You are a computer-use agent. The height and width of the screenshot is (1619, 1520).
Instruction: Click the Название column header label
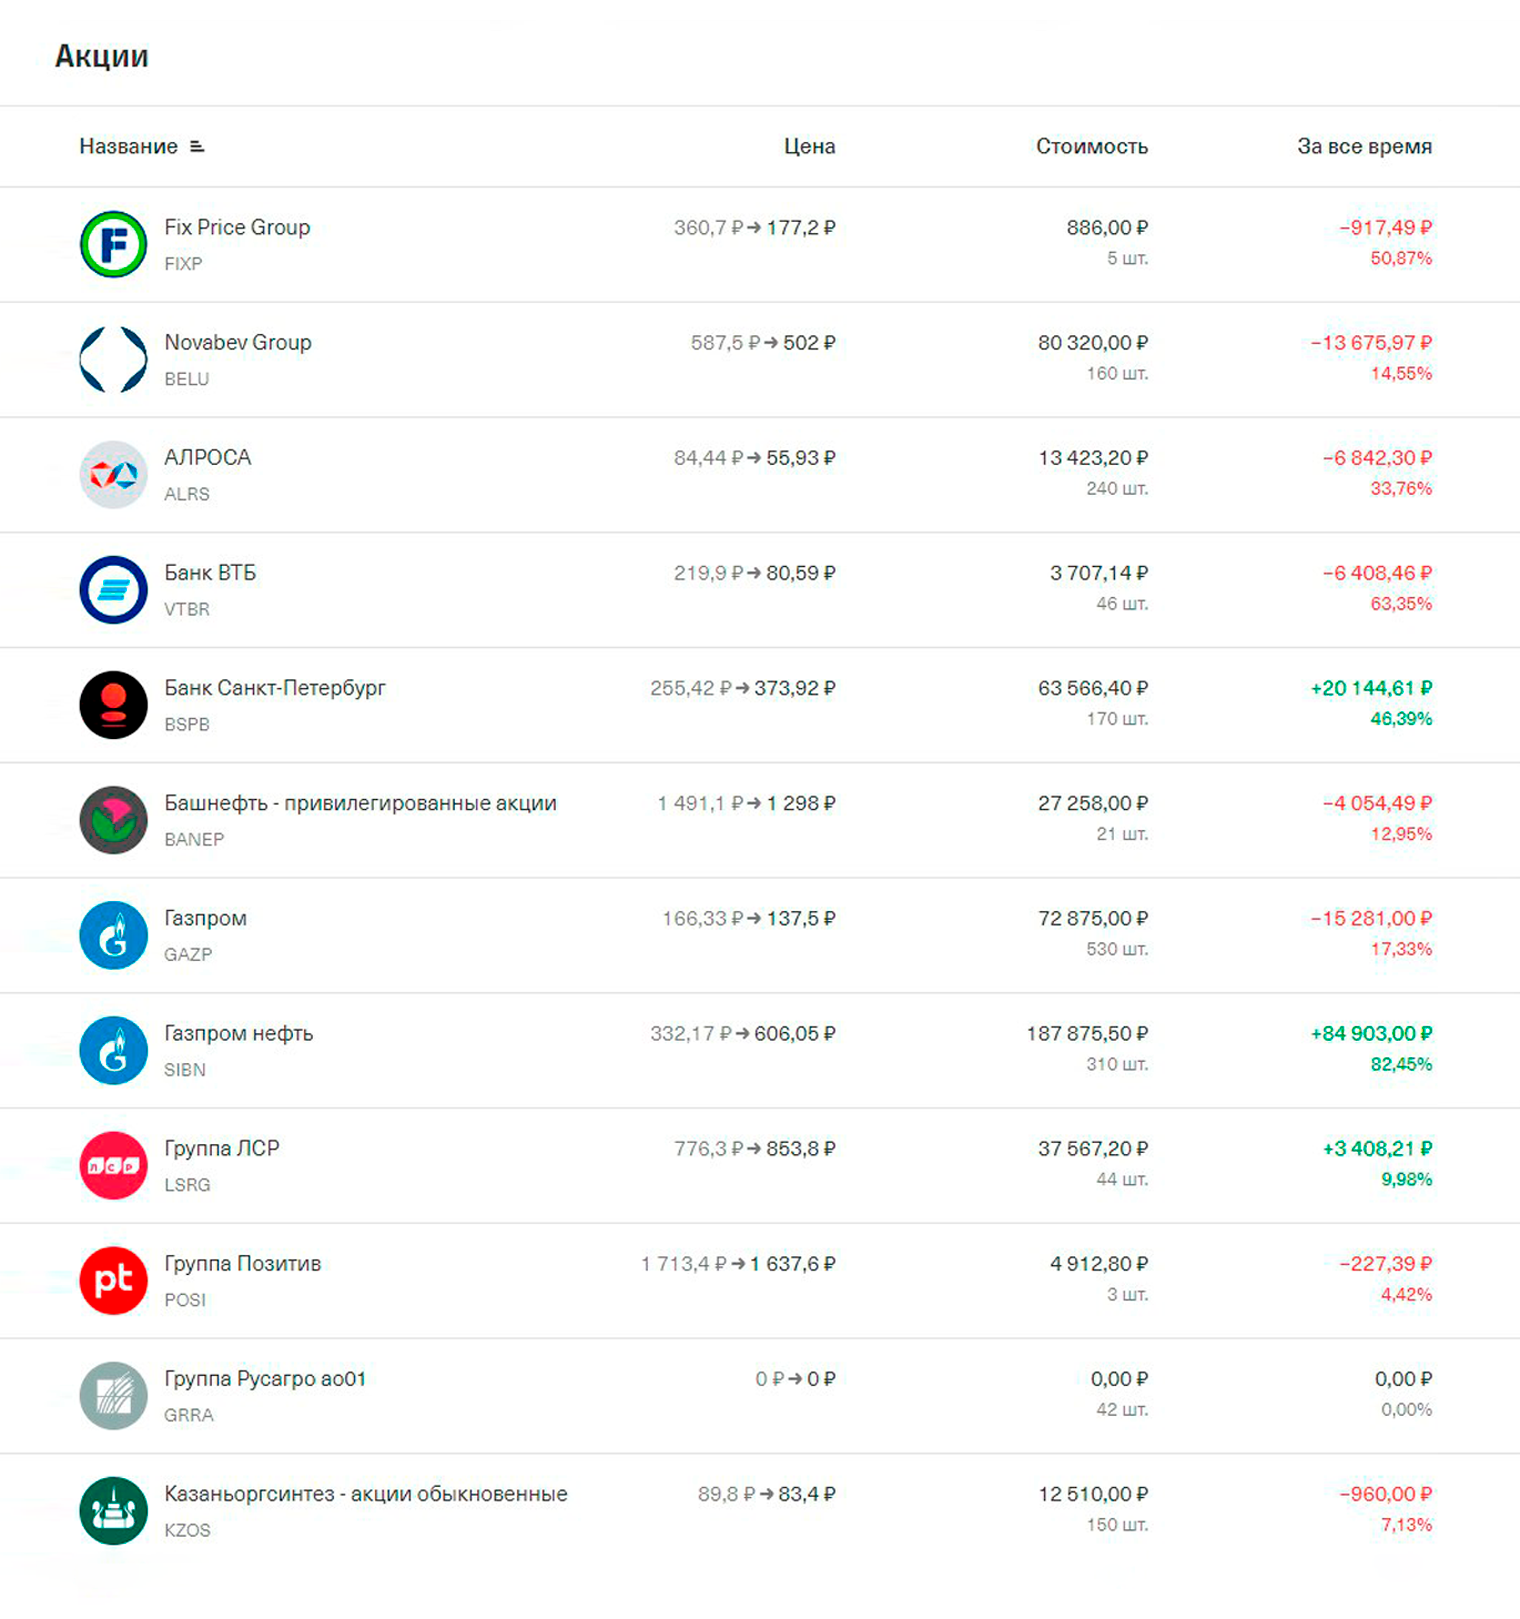(x=128, y=146)
